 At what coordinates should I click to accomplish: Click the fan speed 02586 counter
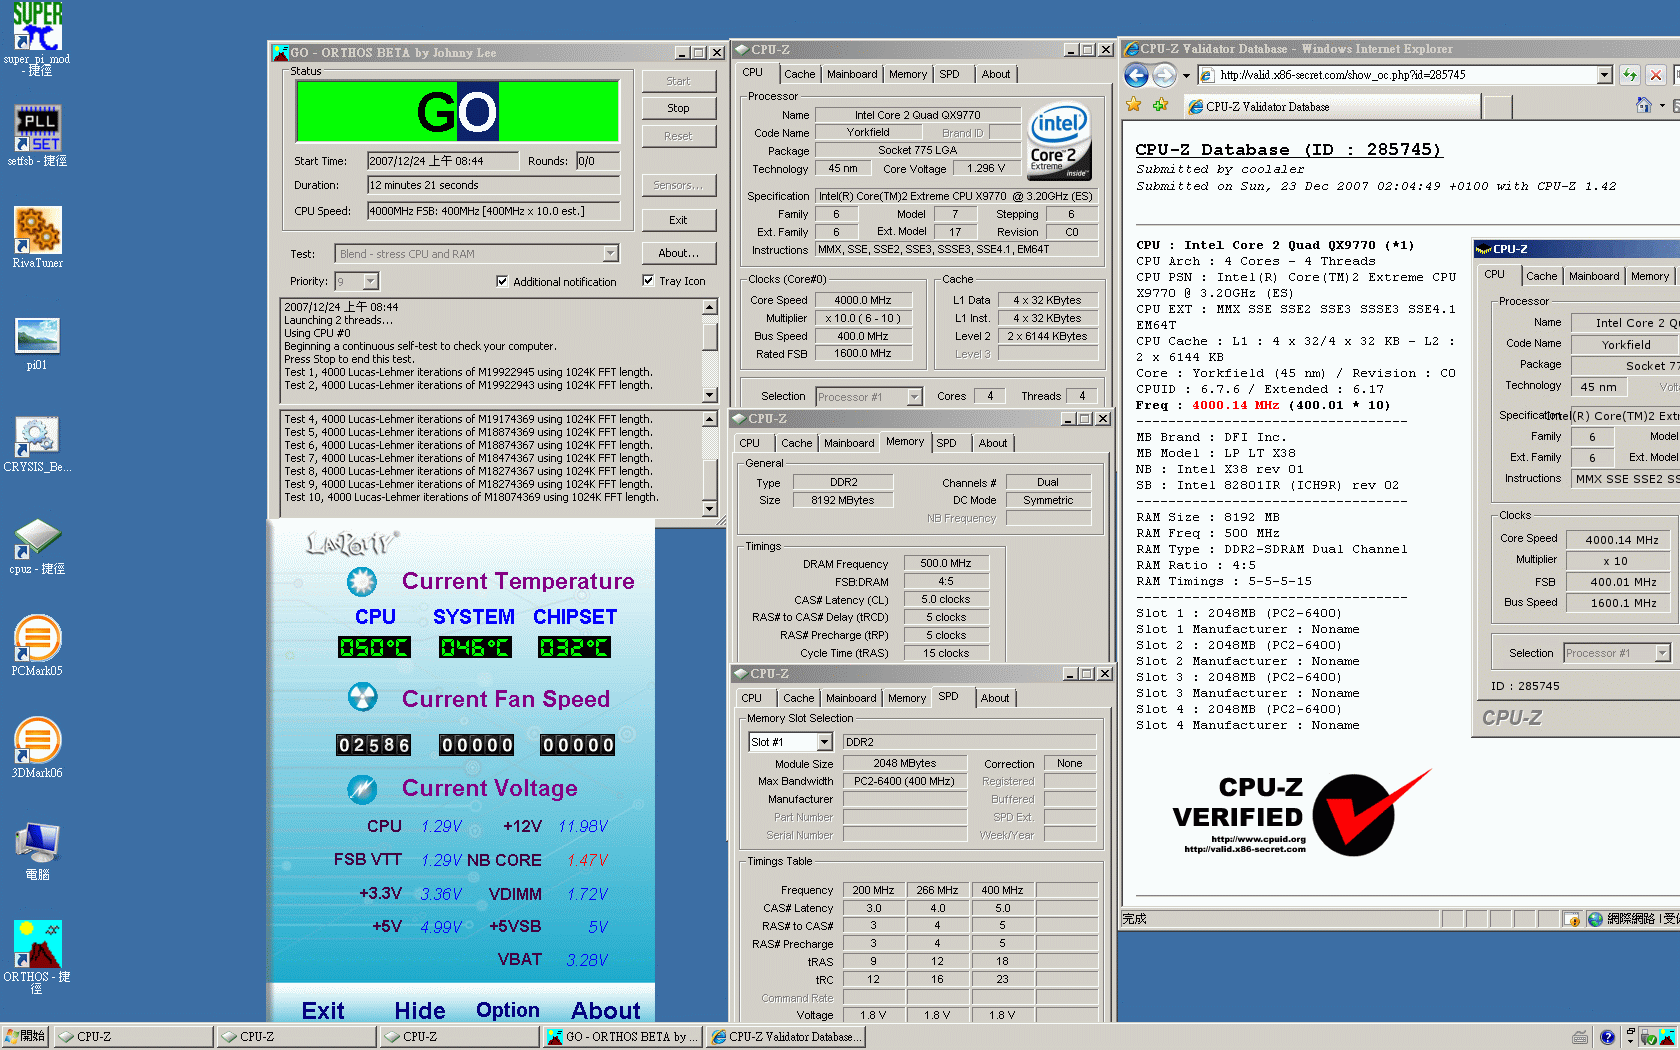click(x=374, y=745)
